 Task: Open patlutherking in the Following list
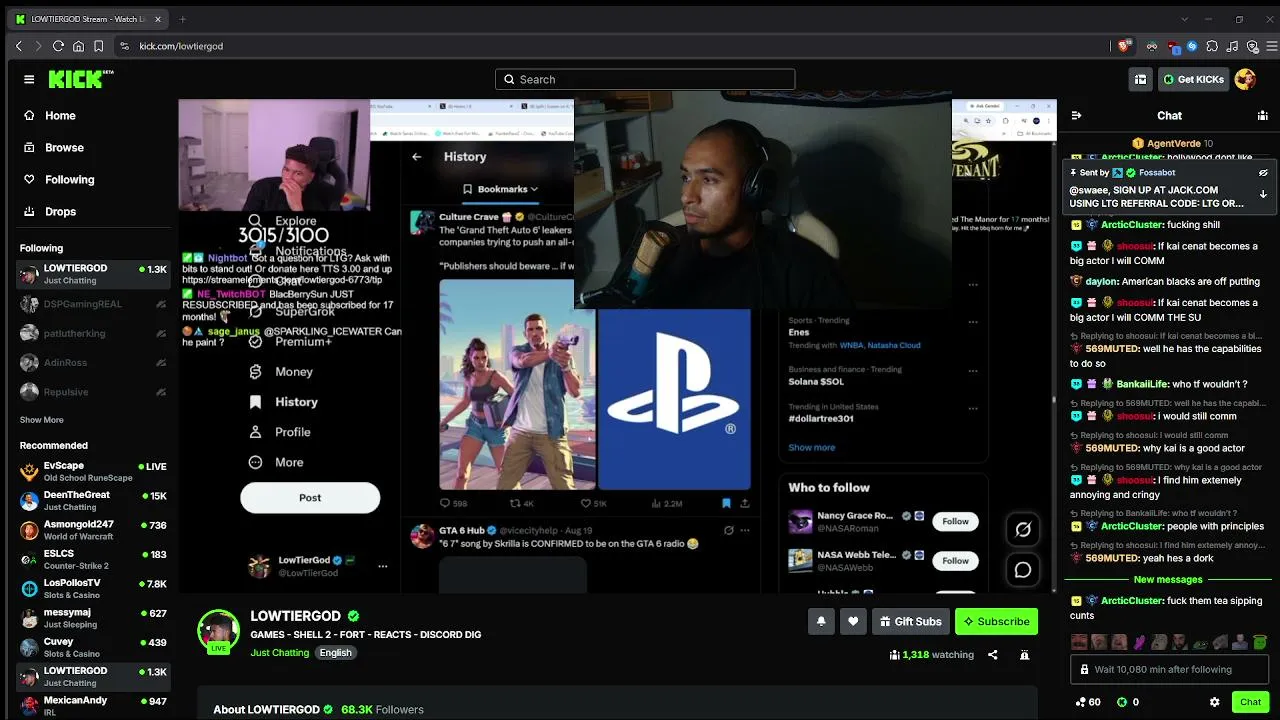94,333
